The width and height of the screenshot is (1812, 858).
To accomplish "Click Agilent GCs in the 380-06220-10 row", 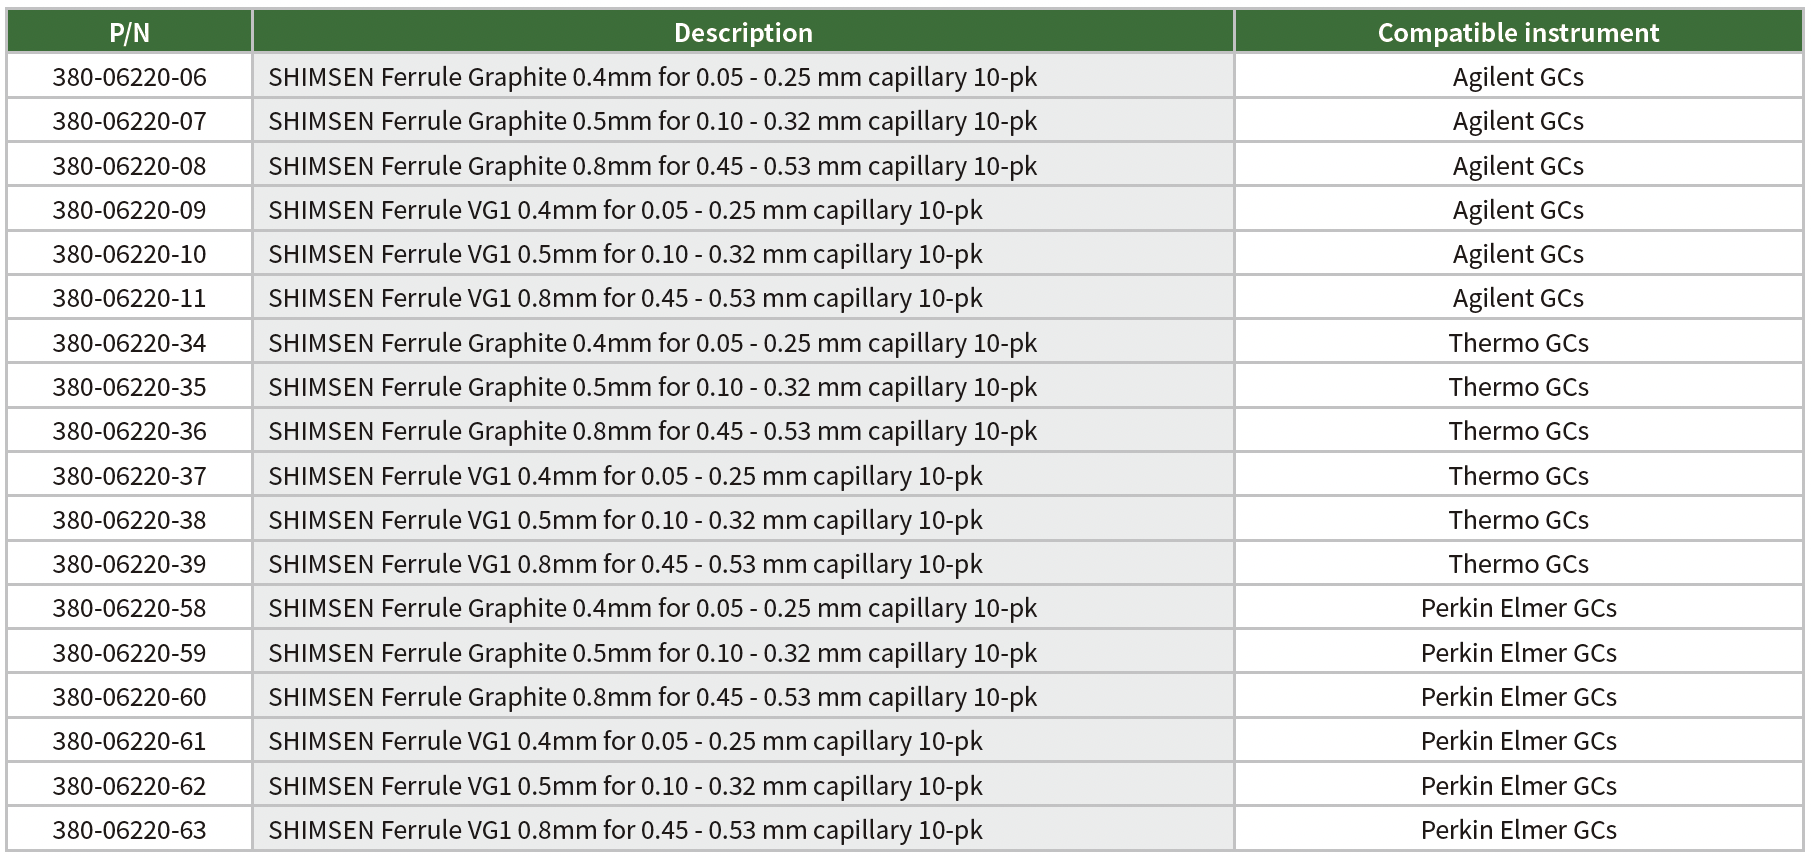I will click(x=1518, y=254).
